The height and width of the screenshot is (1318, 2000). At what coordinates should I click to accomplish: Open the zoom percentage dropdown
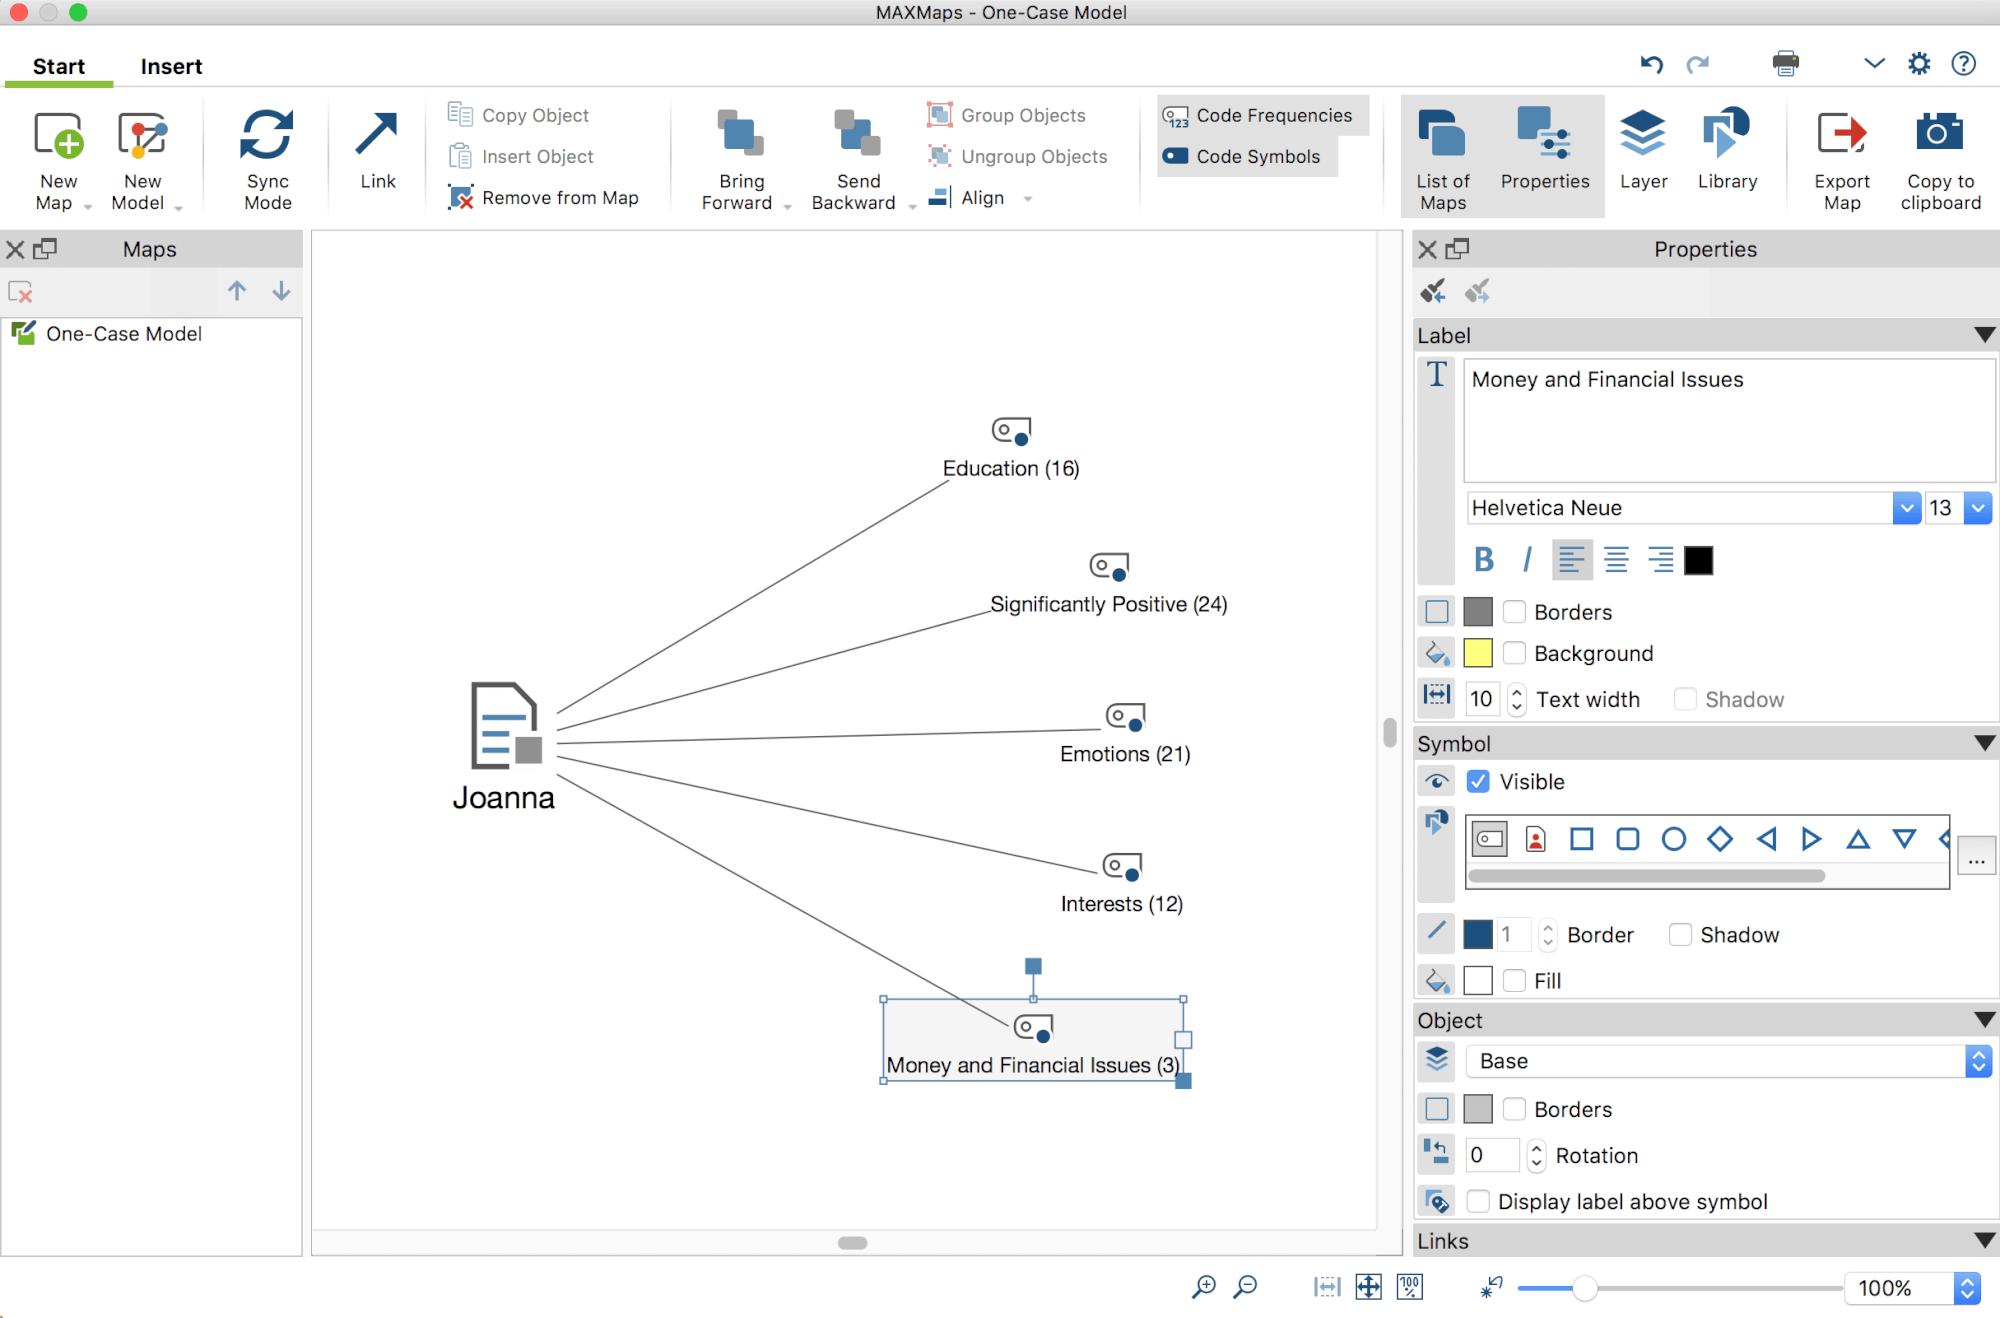click(1967, 1288)
